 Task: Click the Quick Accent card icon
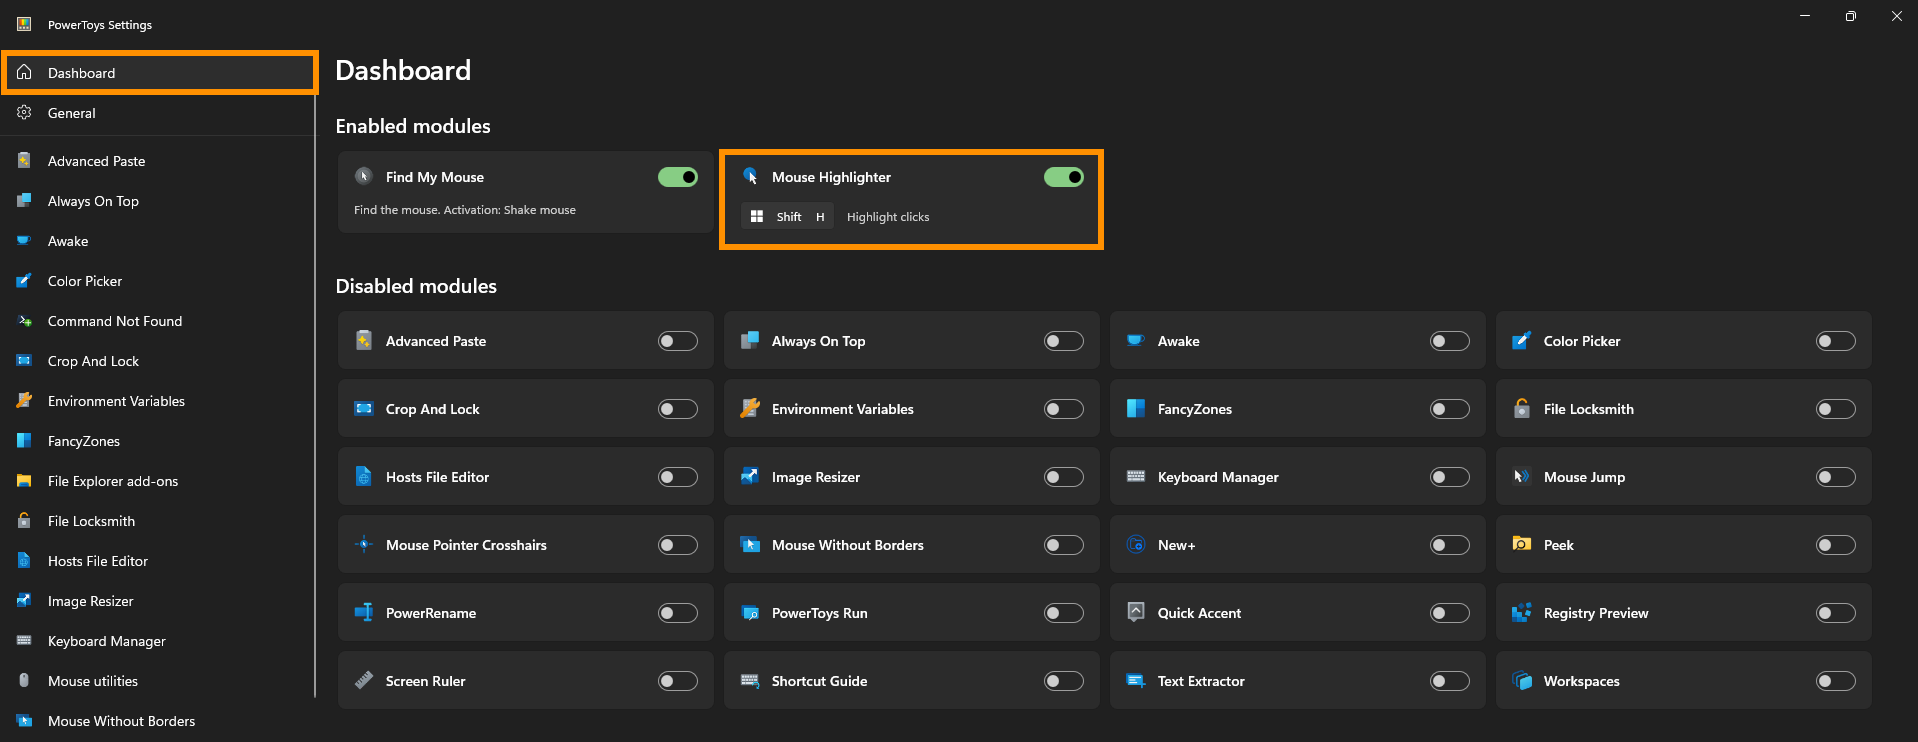pos(1136,612)
